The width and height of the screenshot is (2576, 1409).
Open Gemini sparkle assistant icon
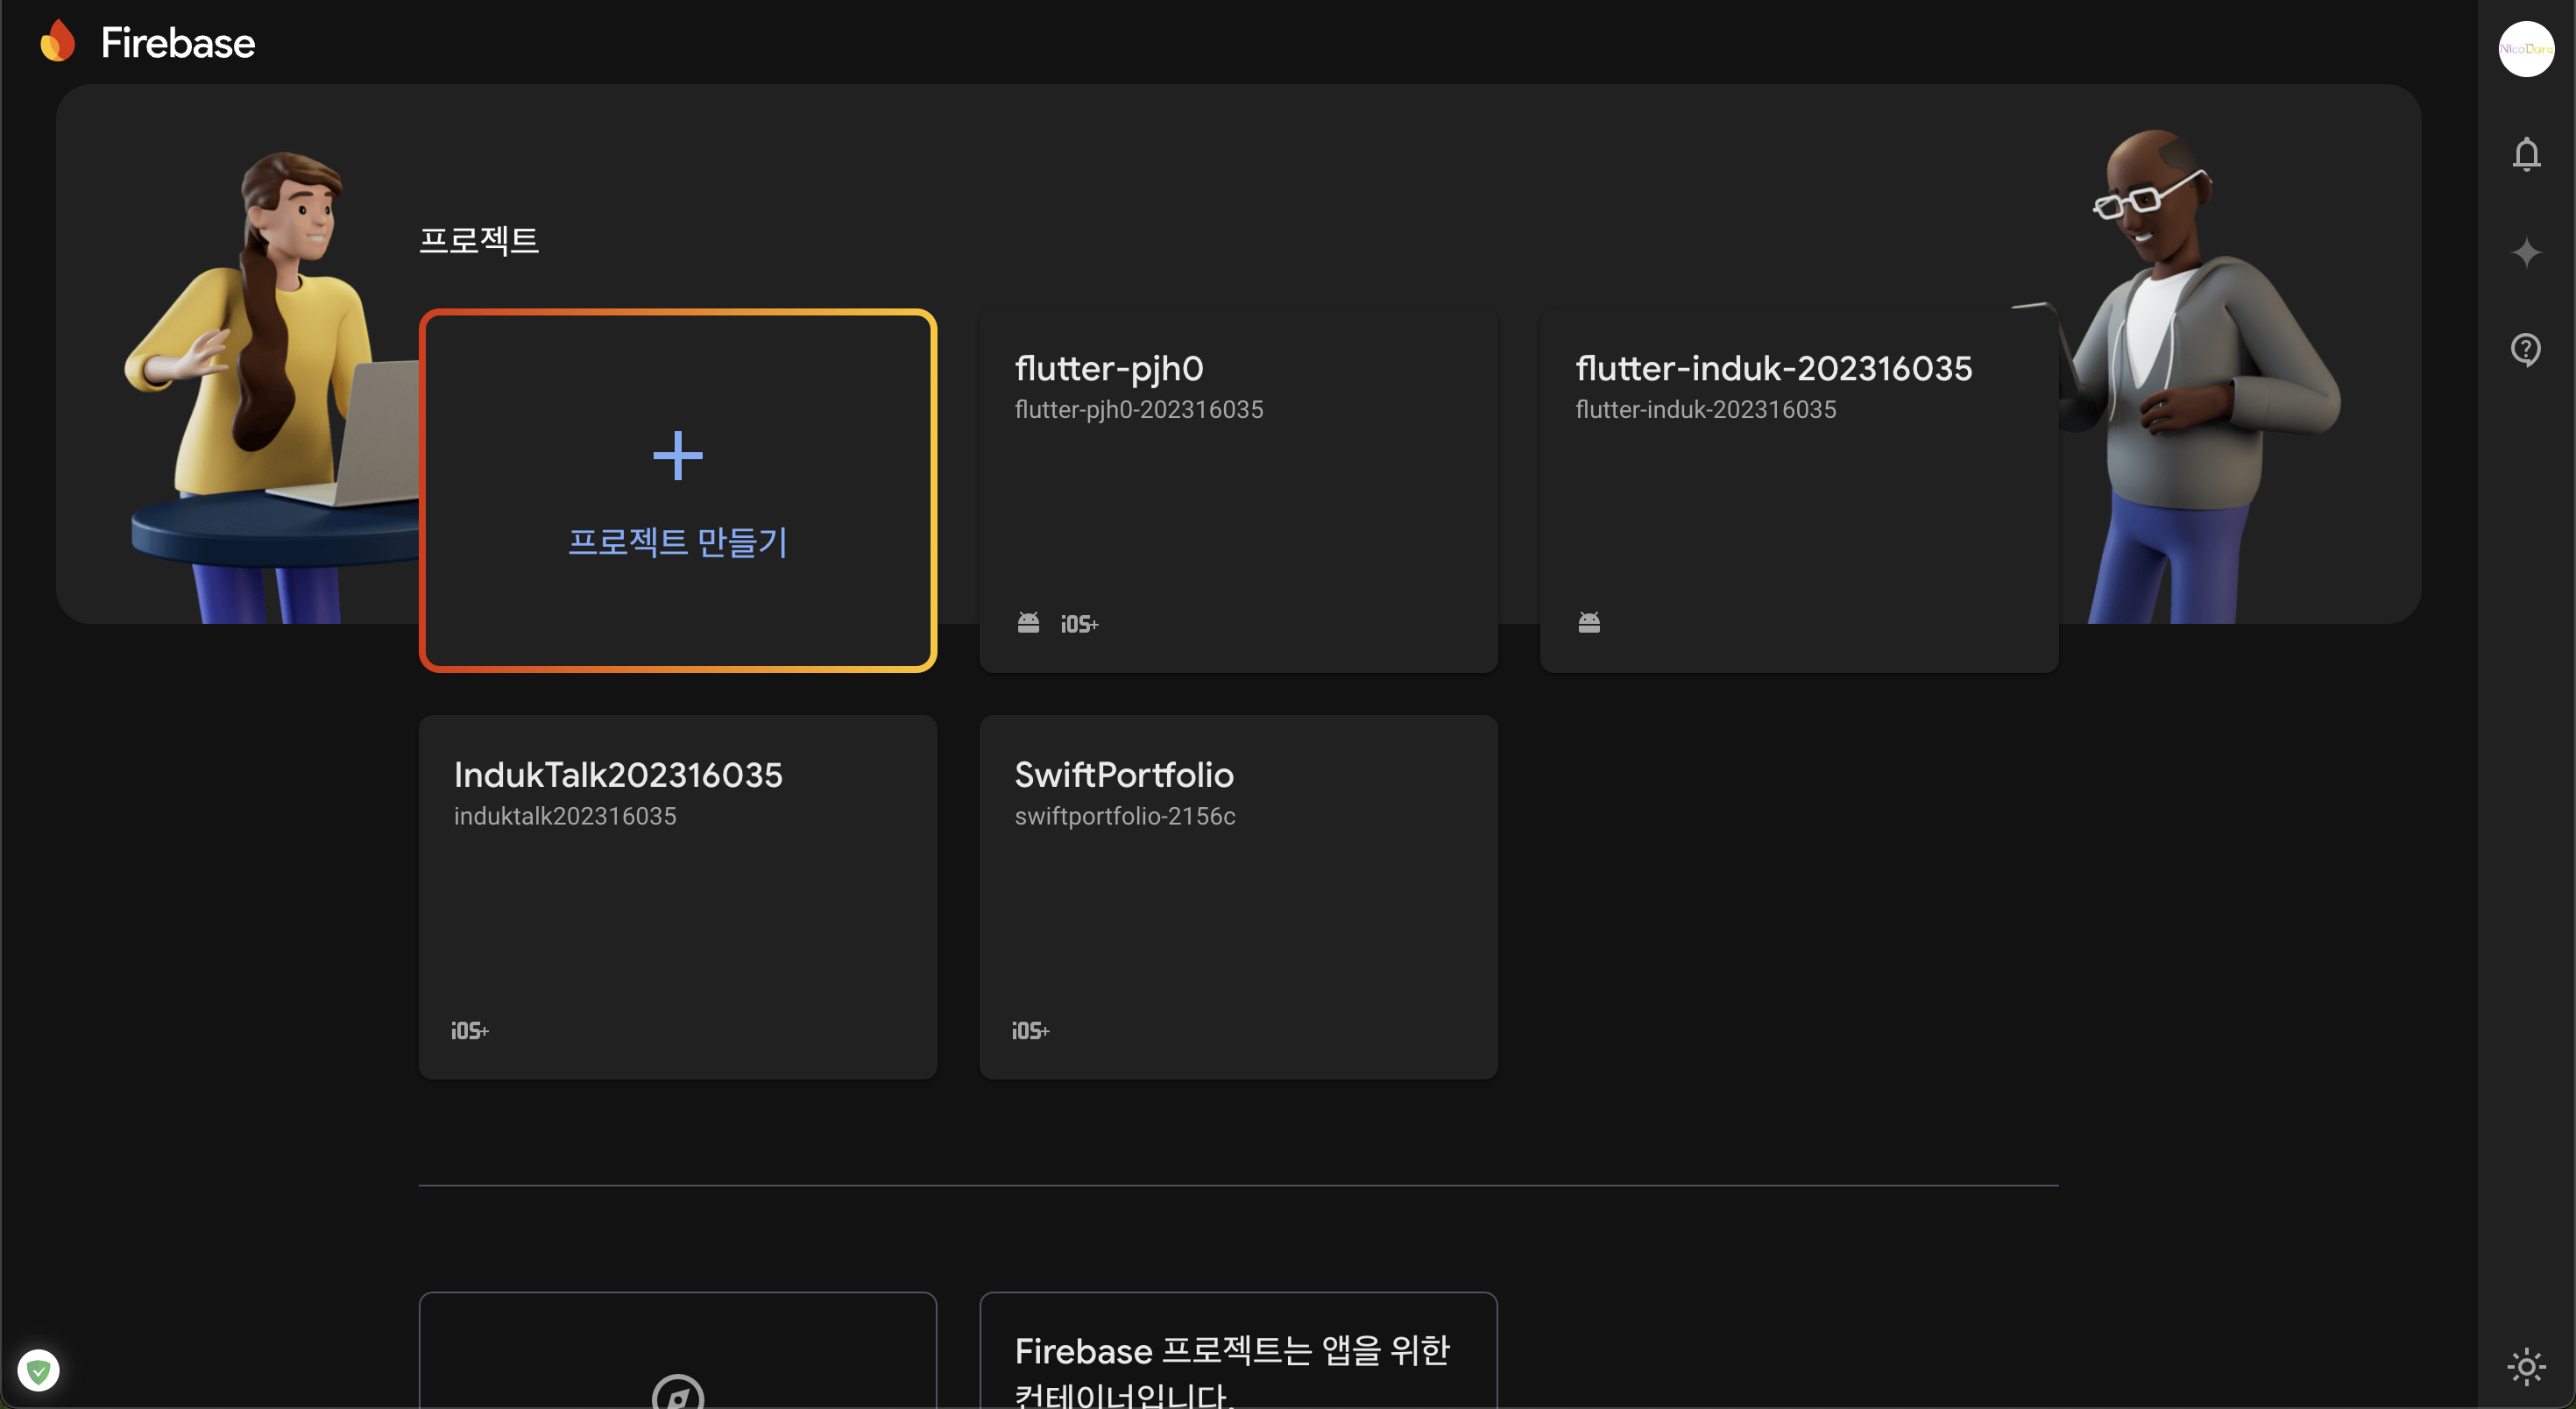[2526, 252]
